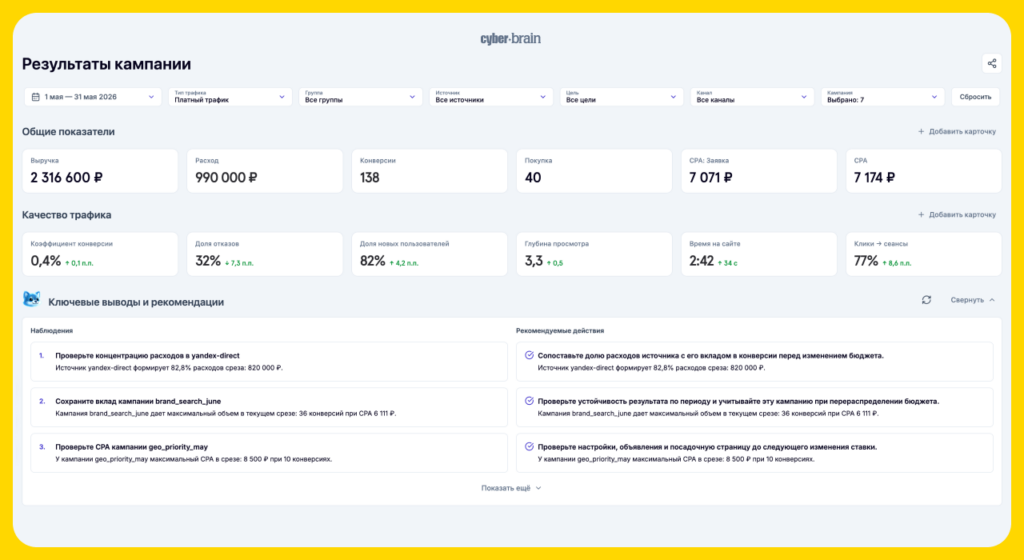1024x560 pixels.
Task: Open the Цель filter dropdown
Action: tap(622, 97)
